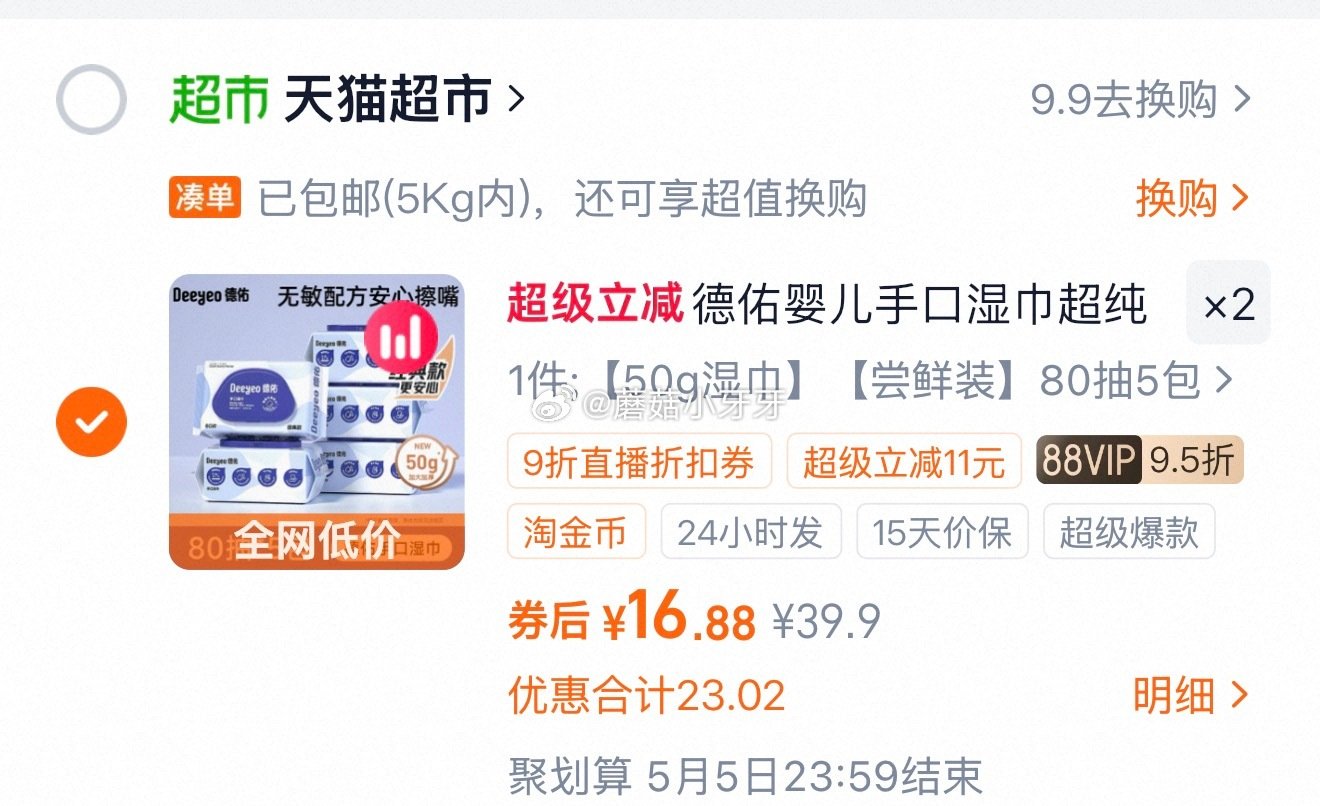
Task: Tap the chevron next to 天猫超市
Action: (516, 100)
